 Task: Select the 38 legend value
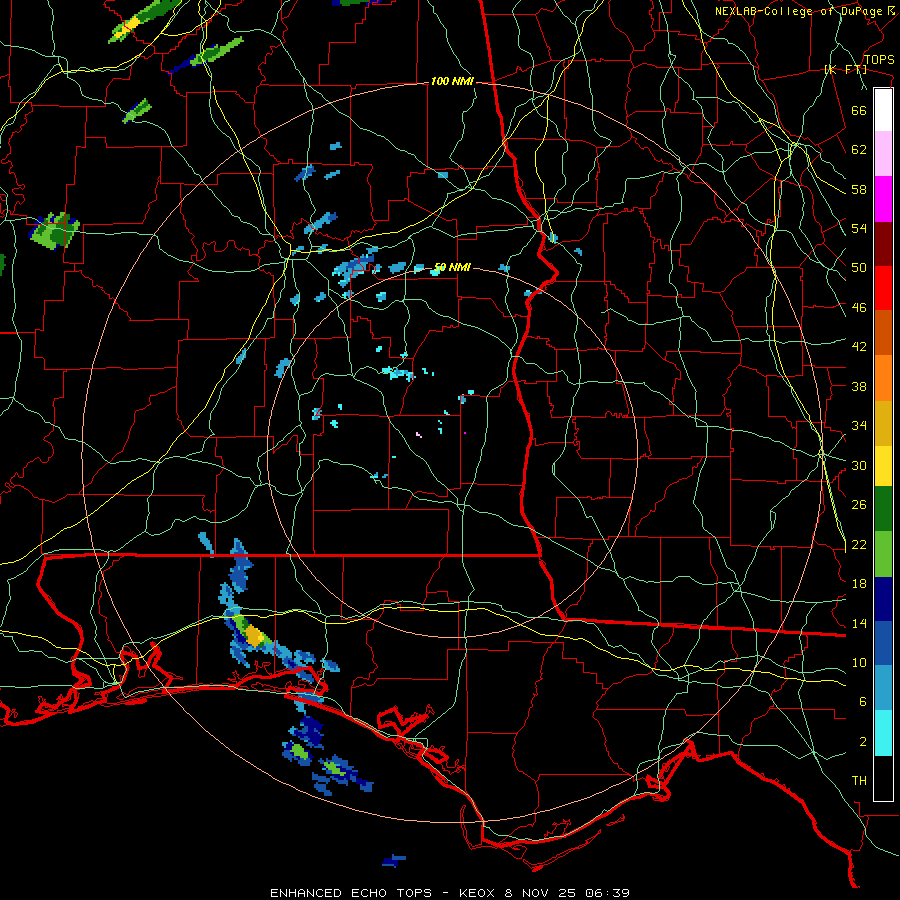859,386
